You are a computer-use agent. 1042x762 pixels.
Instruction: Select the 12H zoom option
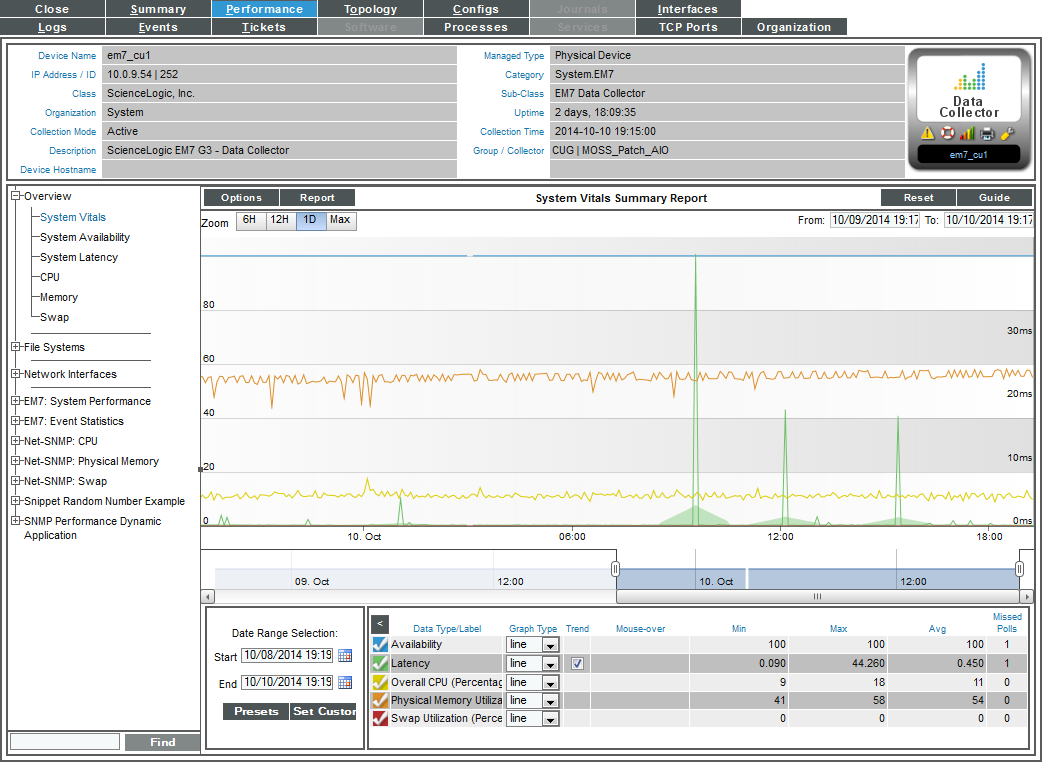click(280, 221)
